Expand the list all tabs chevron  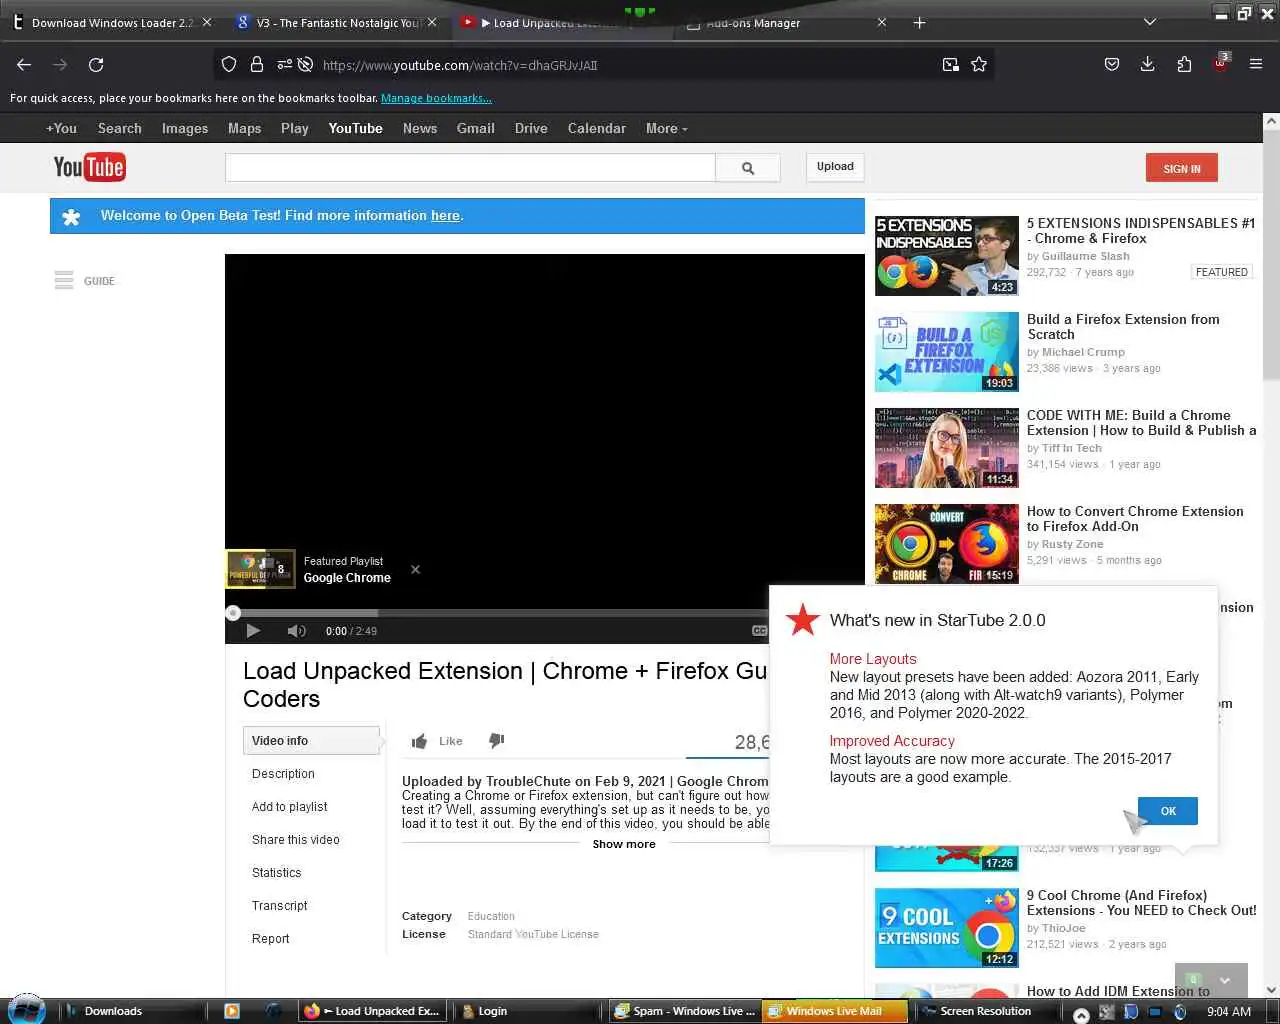click(1150, 22)
